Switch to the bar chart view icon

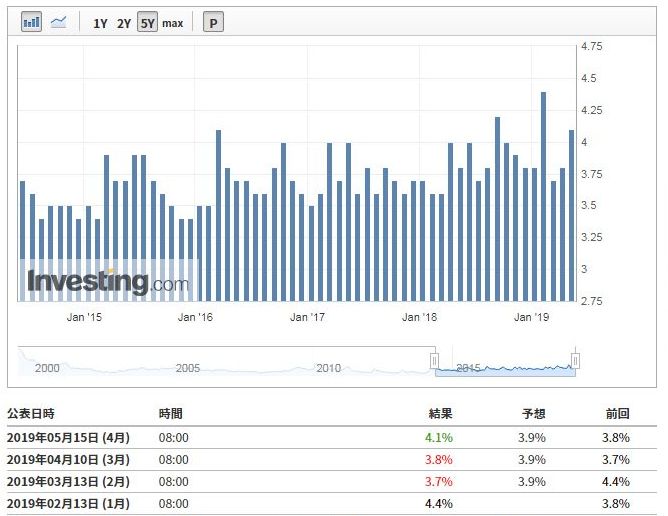(x=31, y=22)
